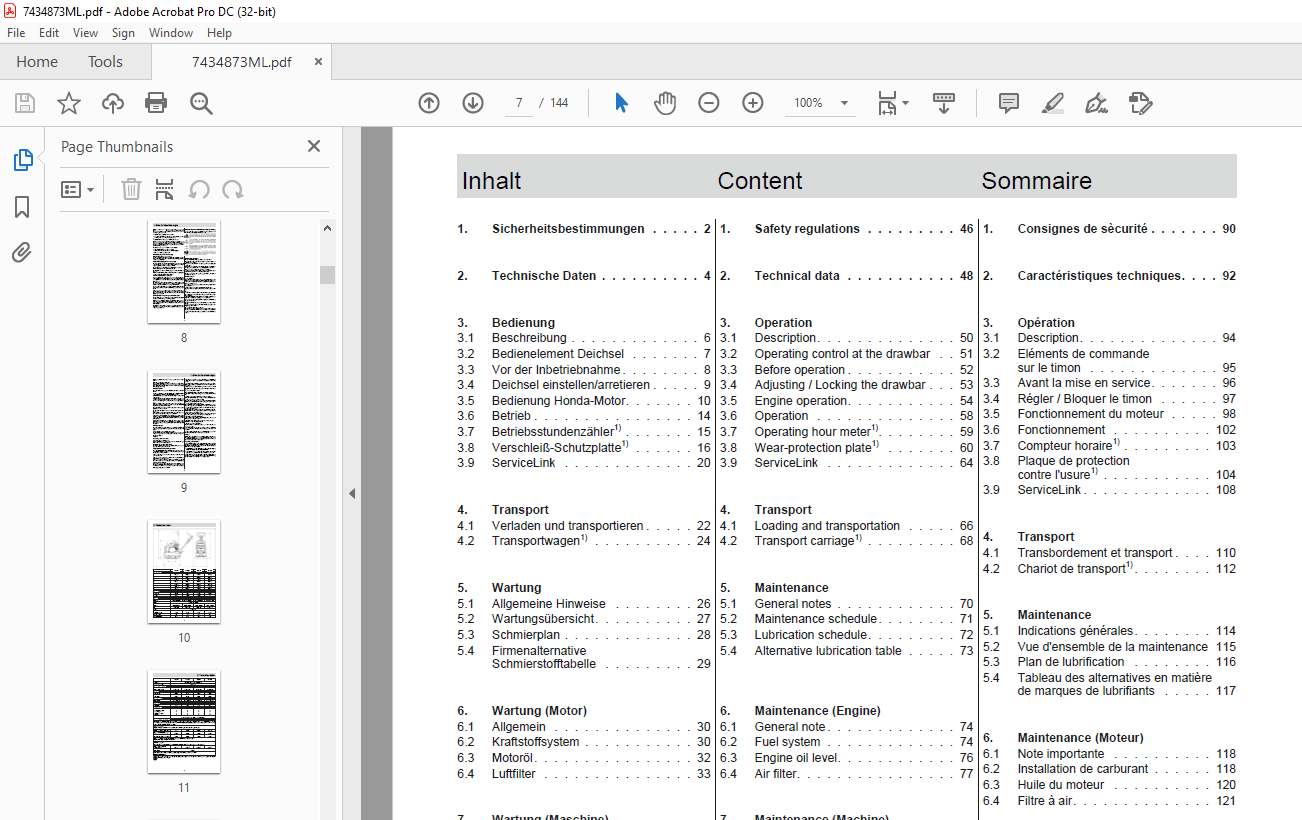Click the thumbnails panel scrollbar thumb
Screen dimensions: 1302x820
[327, 275]
